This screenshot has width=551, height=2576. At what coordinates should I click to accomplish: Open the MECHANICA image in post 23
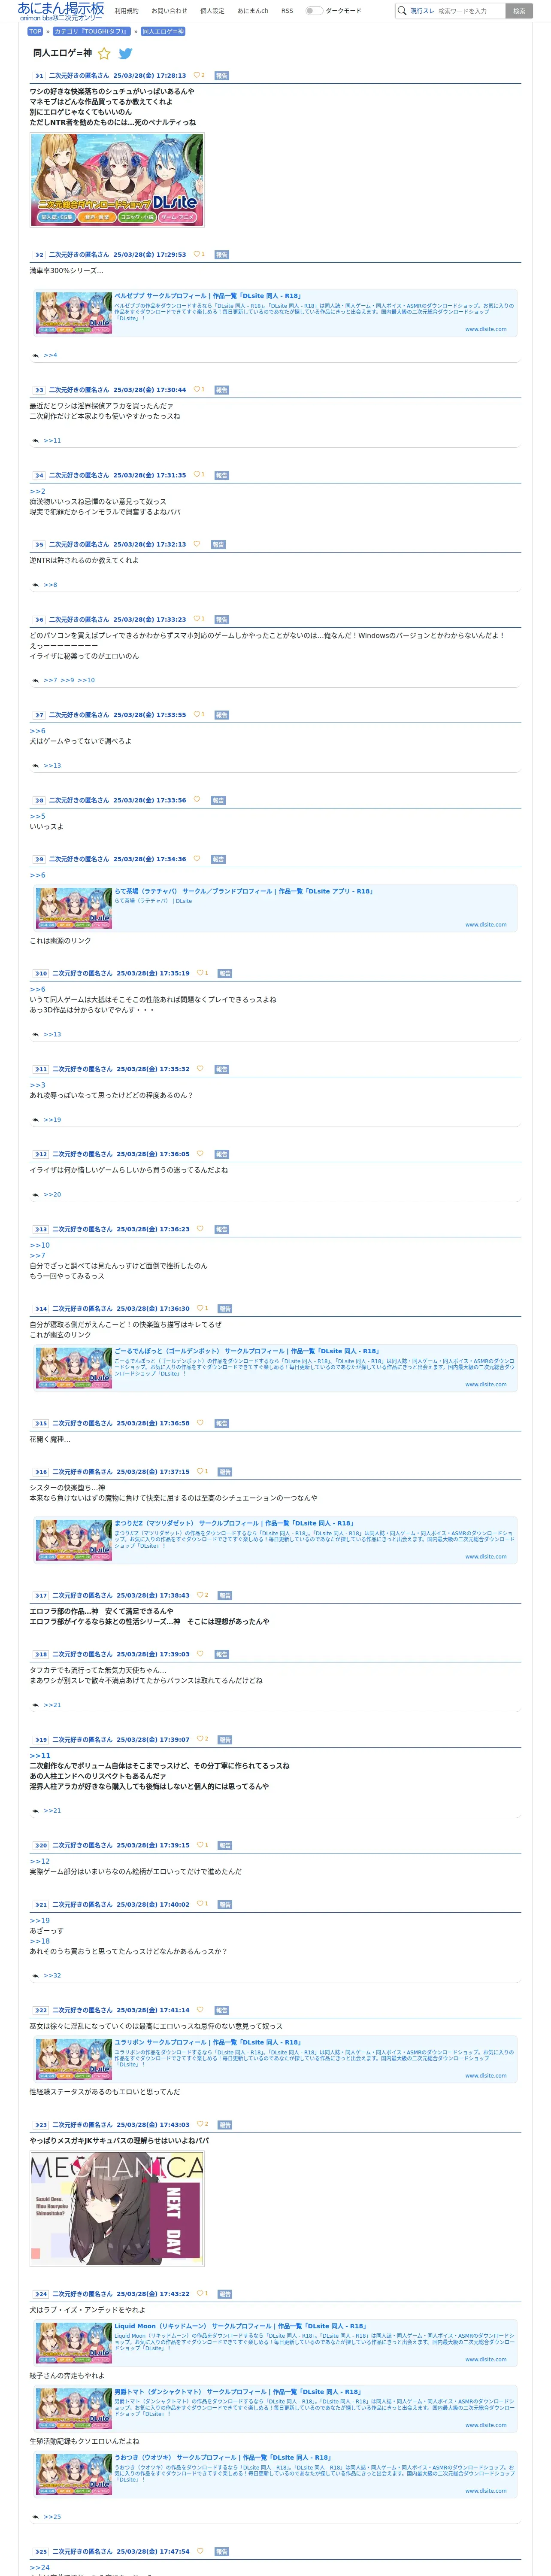tap(117, 2209)
